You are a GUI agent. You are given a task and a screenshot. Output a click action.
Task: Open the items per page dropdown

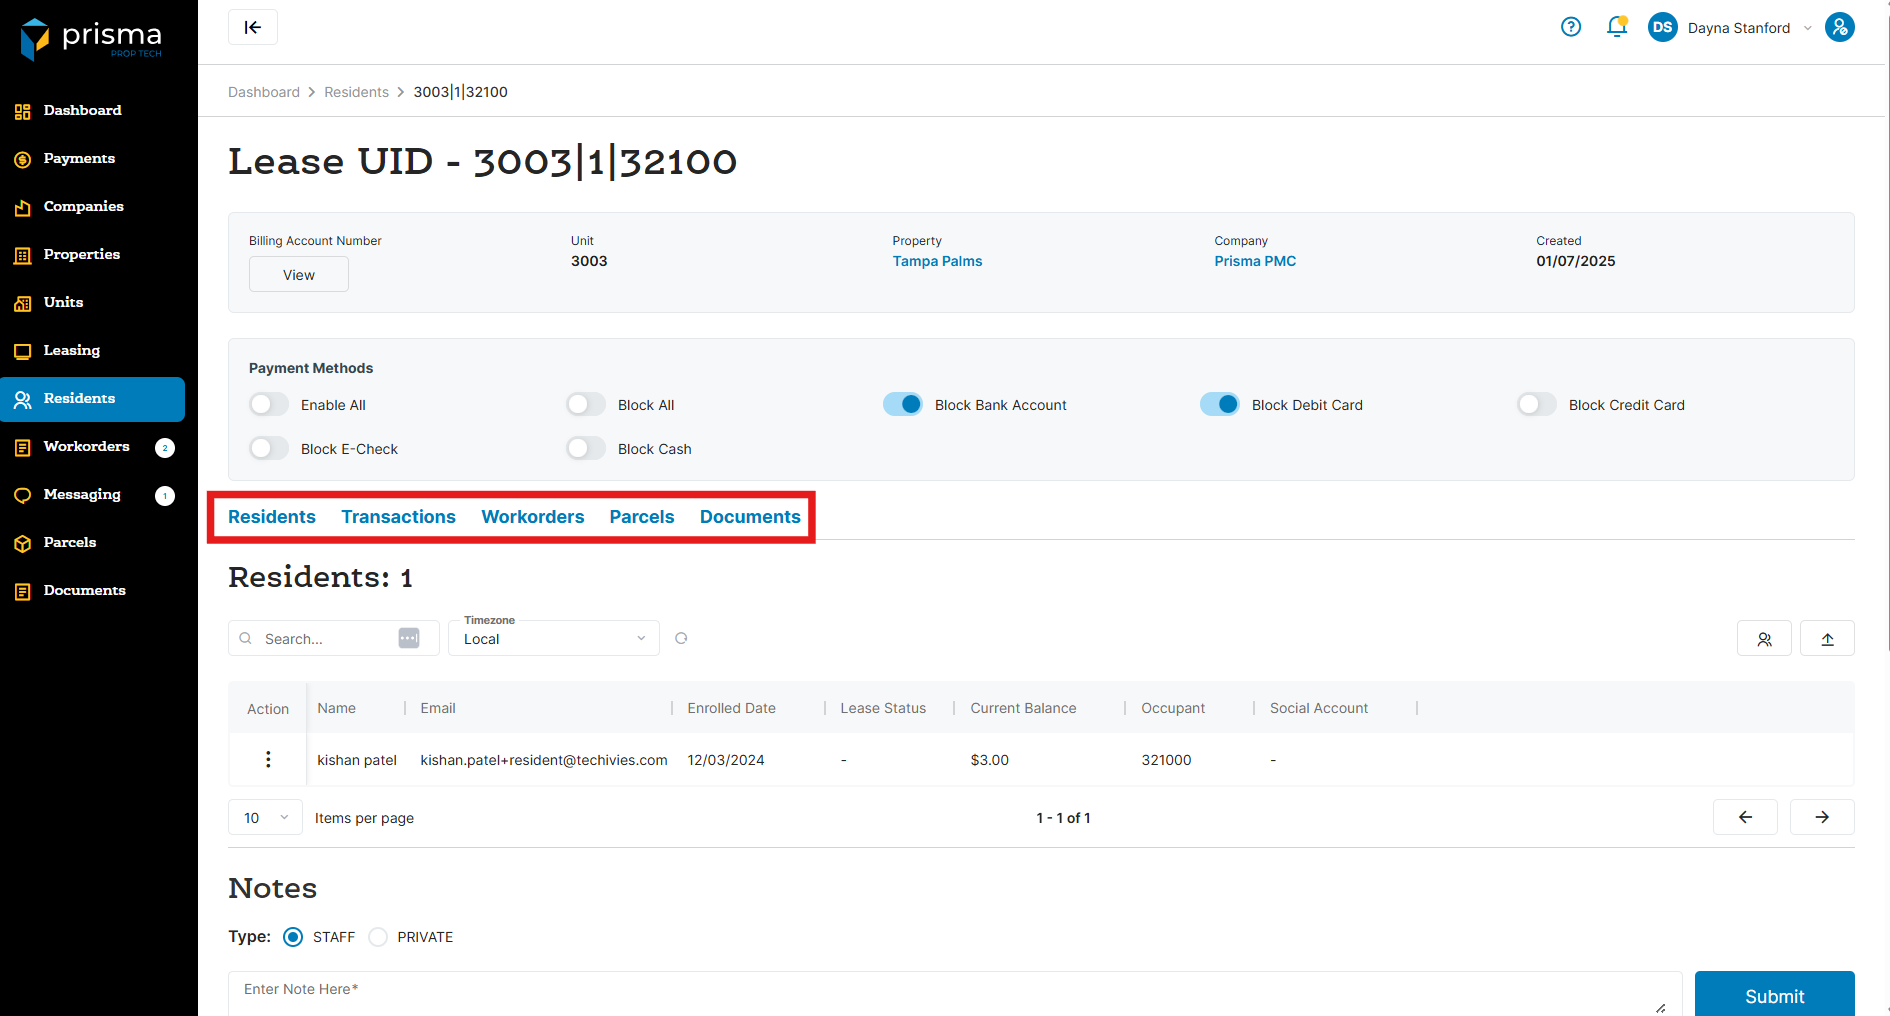click(x=265, y=817)
